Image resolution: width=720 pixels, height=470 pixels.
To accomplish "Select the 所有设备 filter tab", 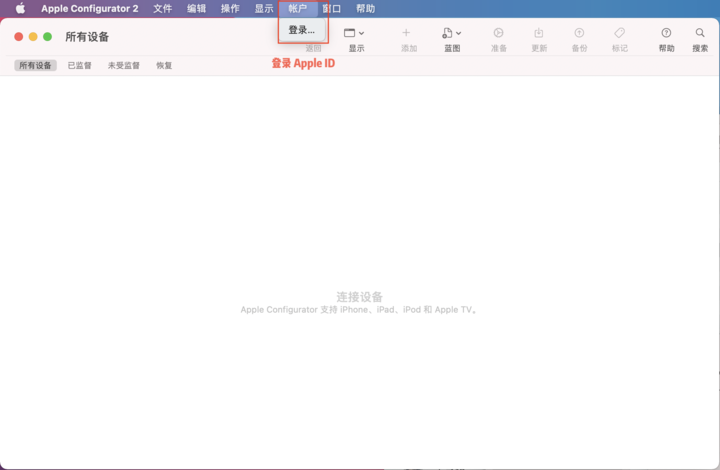I will [x=35, y=65].
